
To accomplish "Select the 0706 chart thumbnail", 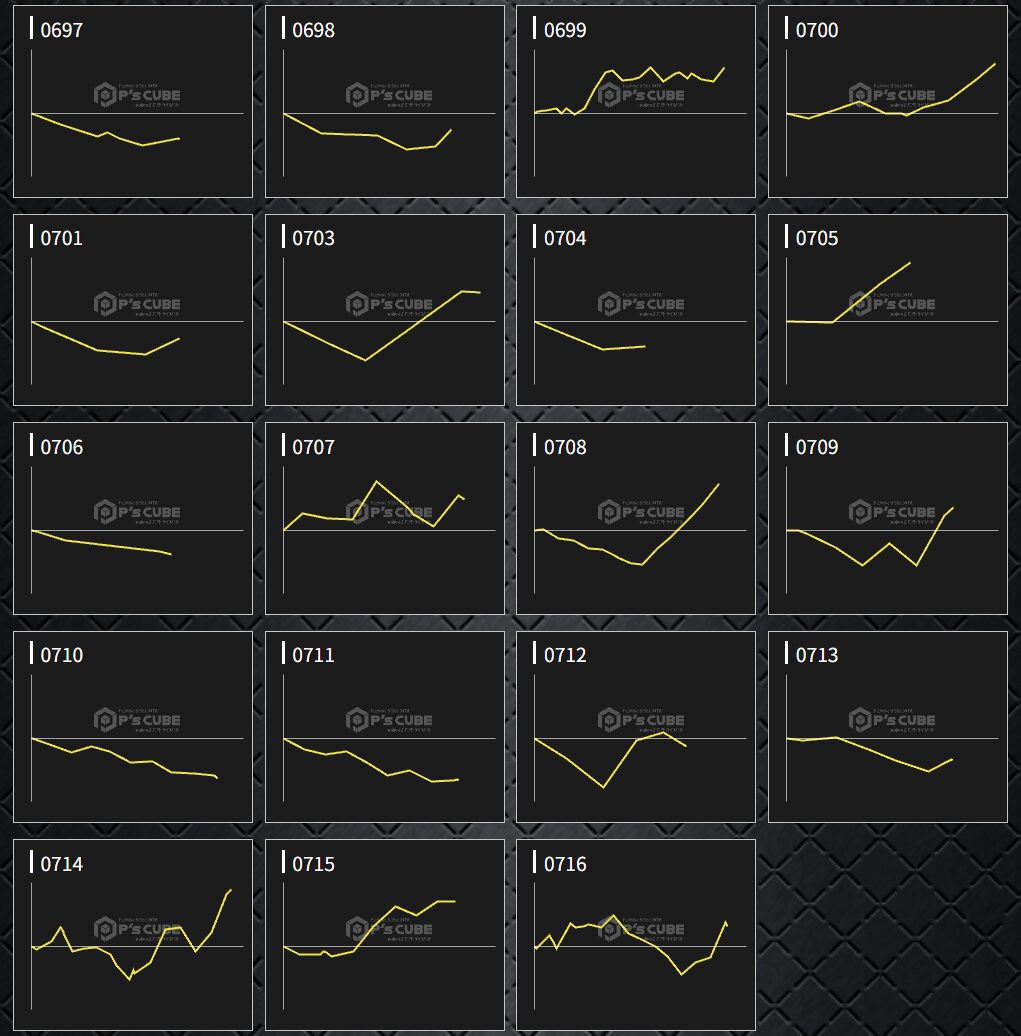I will coord(133,518).
